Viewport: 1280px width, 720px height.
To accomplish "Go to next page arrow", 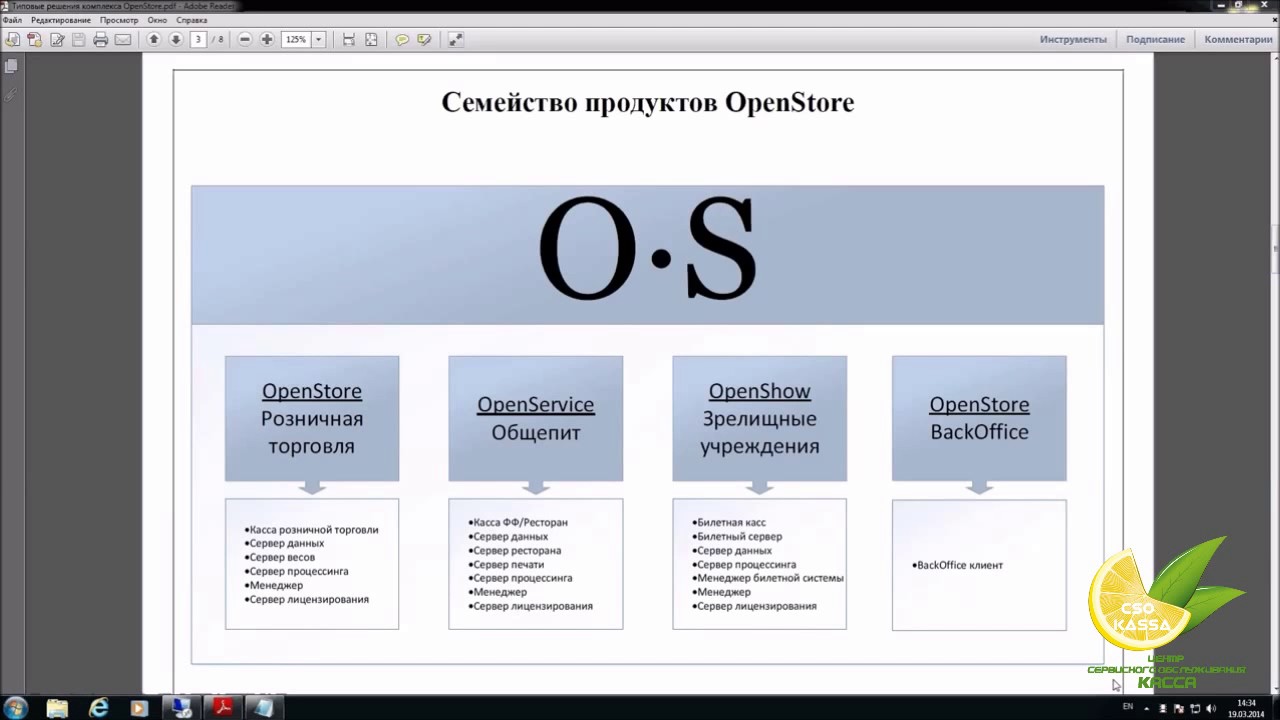I will [176, 40].
